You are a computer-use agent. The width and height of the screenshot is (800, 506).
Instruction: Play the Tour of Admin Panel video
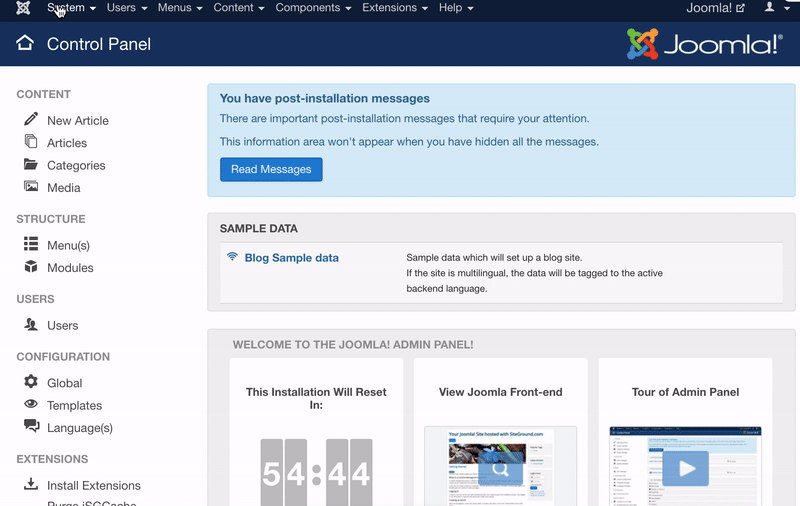685,468
